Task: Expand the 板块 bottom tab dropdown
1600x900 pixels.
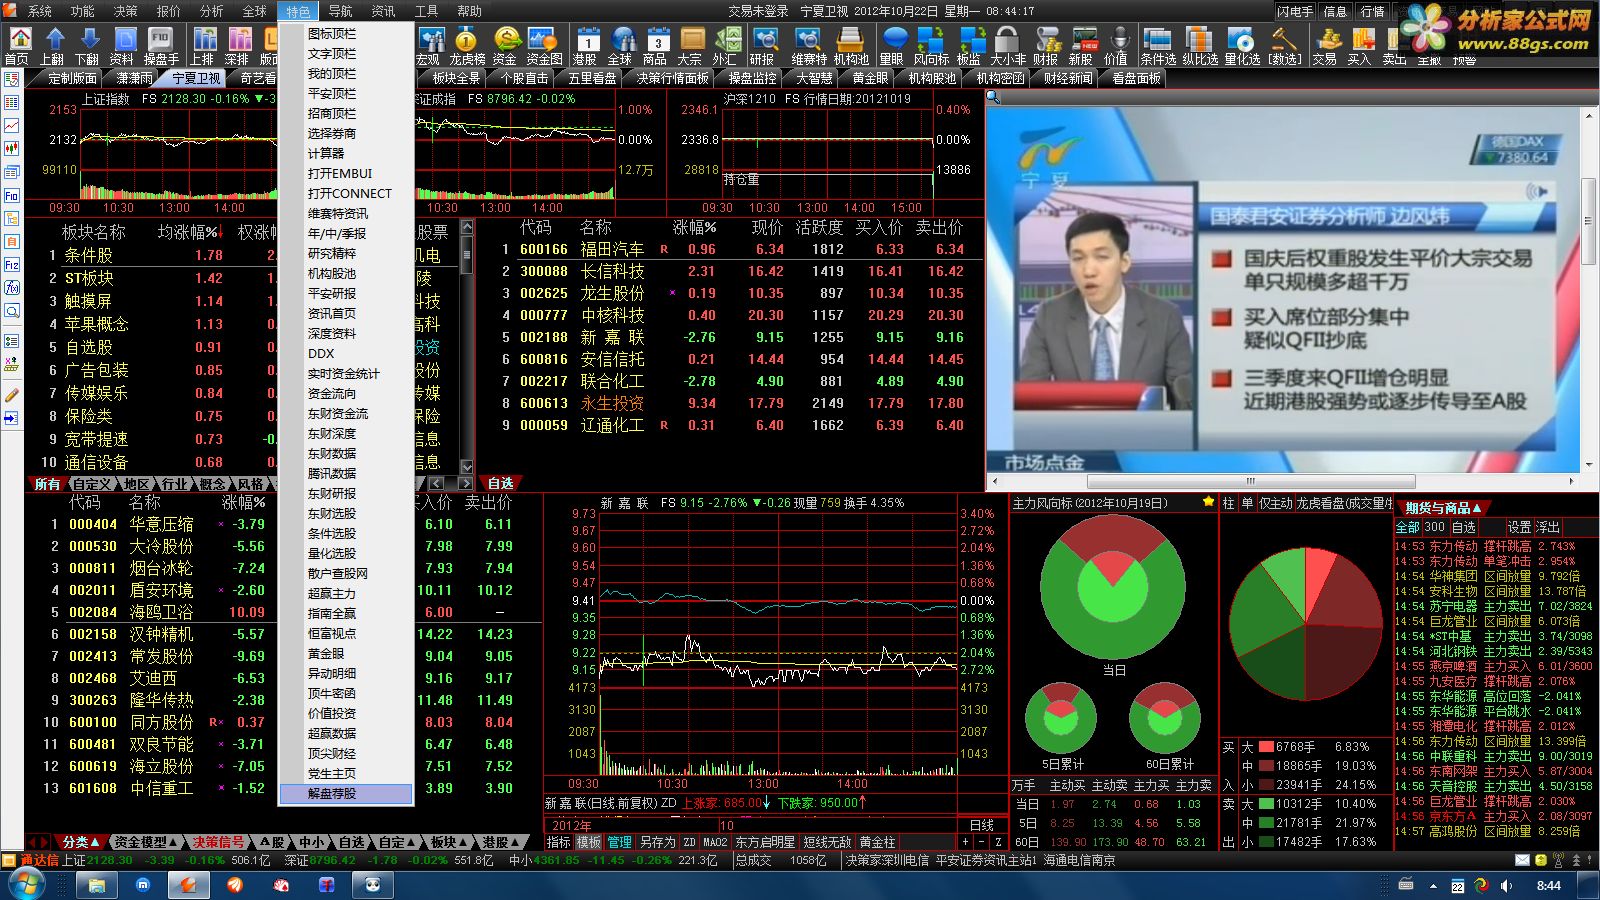Action: pyautogui.click(x=449, y=842)
